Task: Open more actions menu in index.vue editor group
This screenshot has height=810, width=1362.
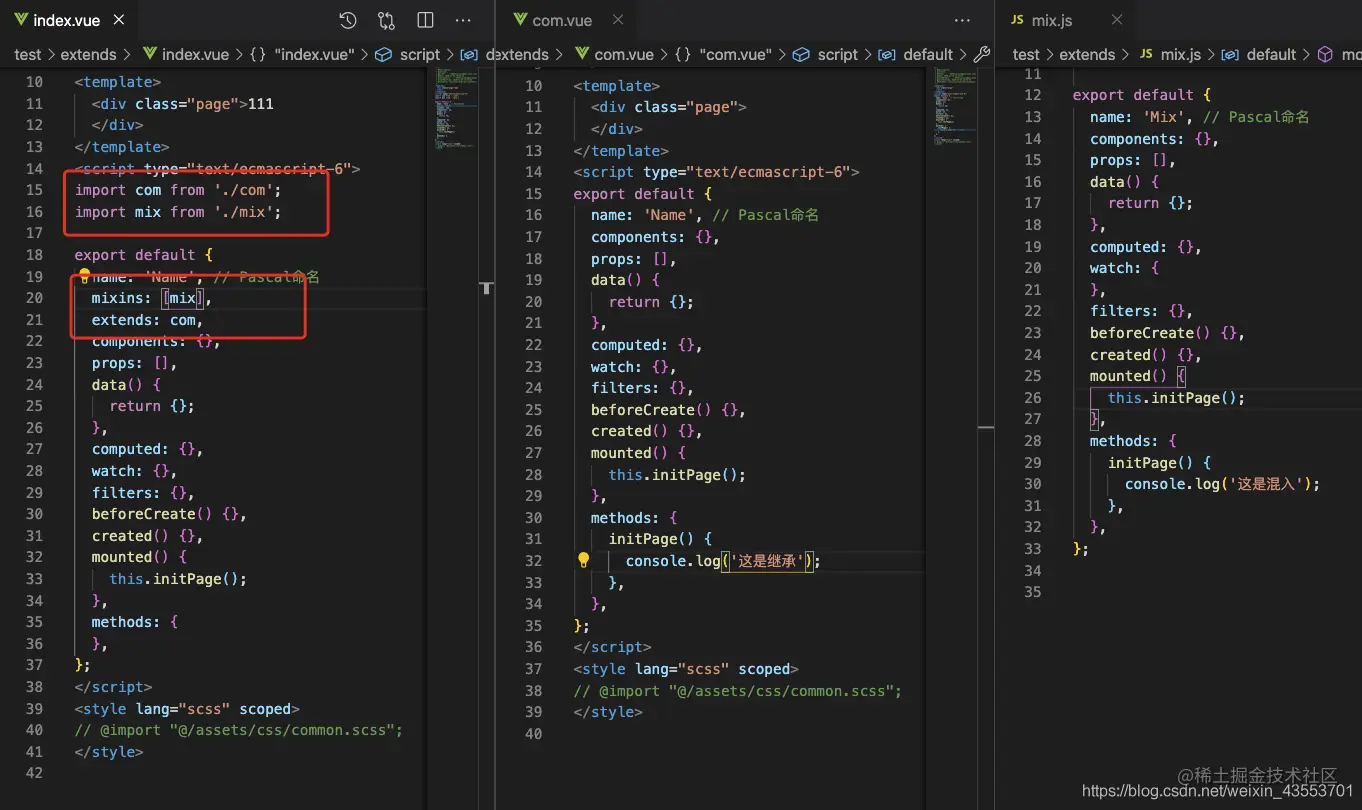Action: point(463,20)
